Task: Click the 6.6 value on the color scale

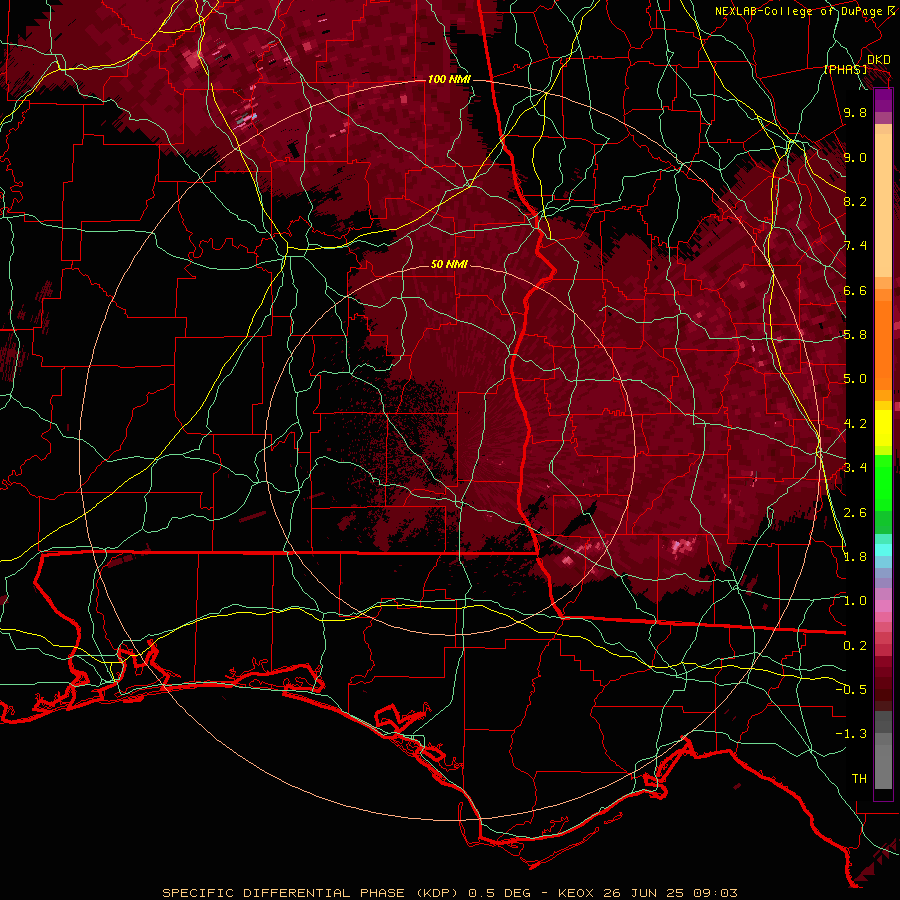Action: pyautogui.click(x=855, y=290)
